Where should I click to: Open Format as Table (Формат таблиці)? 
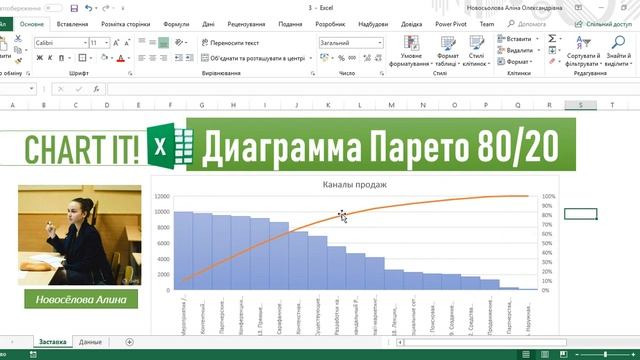tap(448, 51)
